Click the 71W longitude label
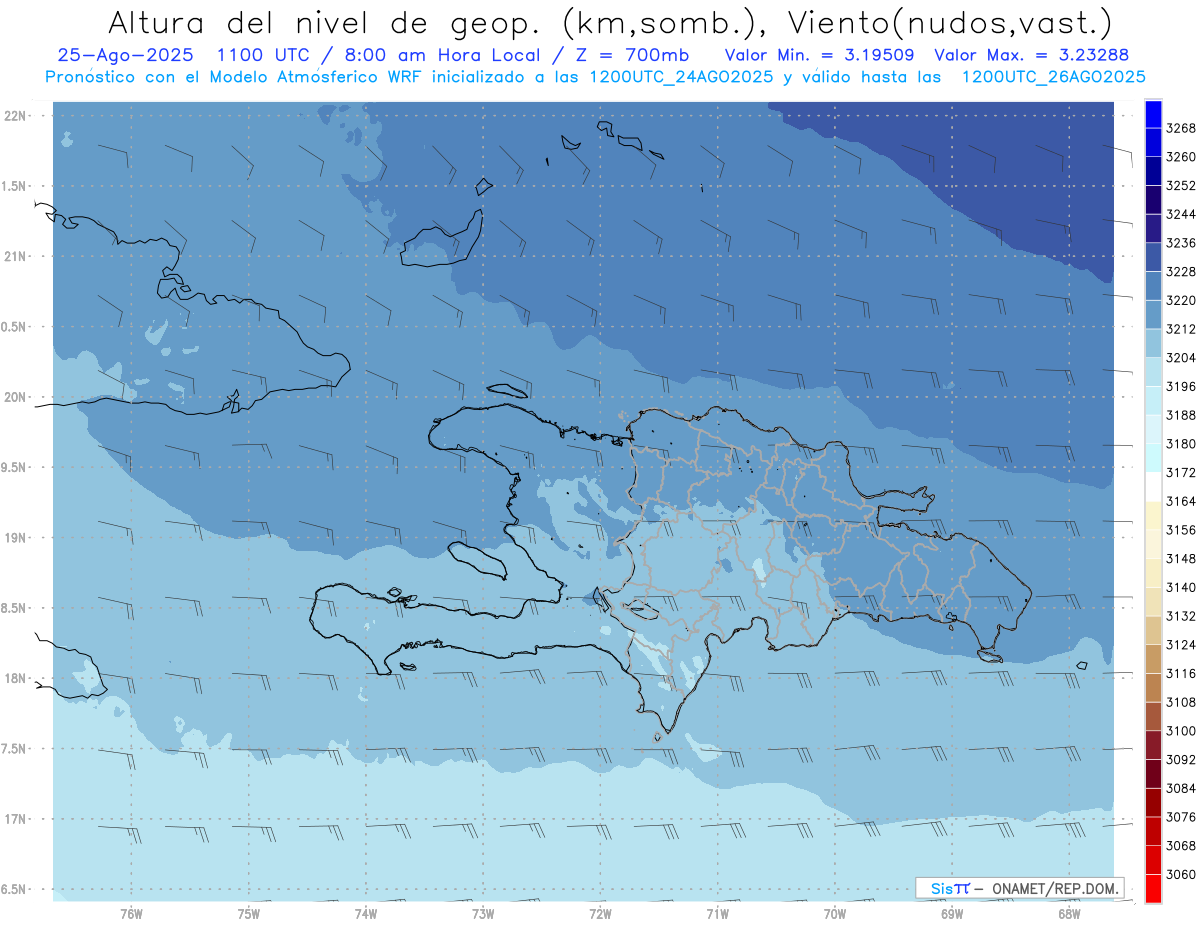The image size is (1200, 927). click(x=717, y=913)
